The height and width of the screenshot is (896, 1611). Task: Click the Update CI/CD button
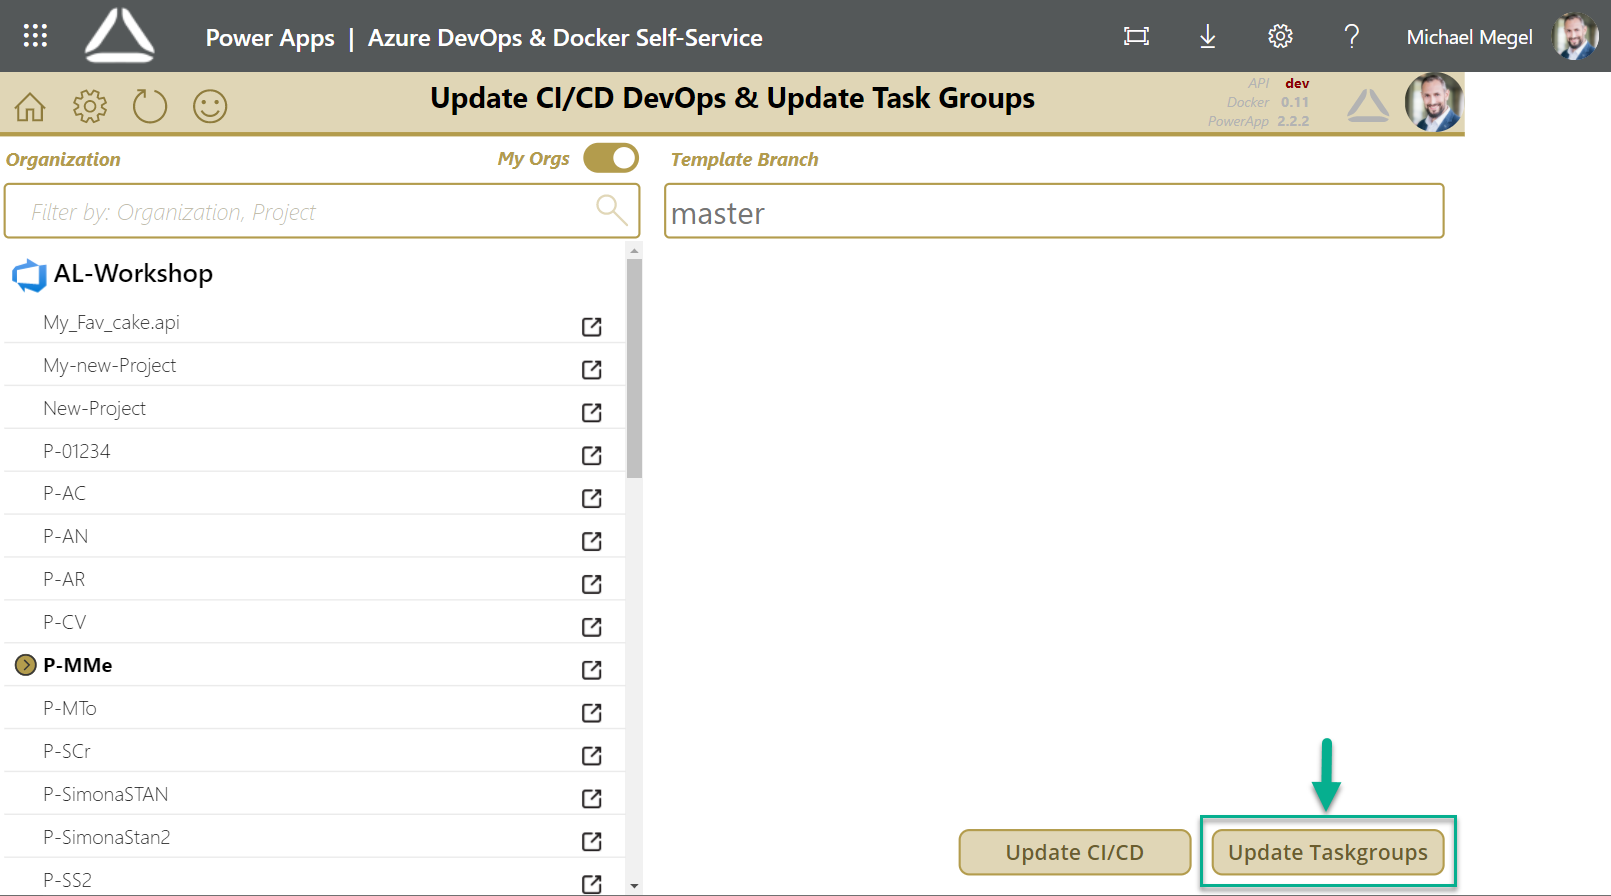(1075, 852)
